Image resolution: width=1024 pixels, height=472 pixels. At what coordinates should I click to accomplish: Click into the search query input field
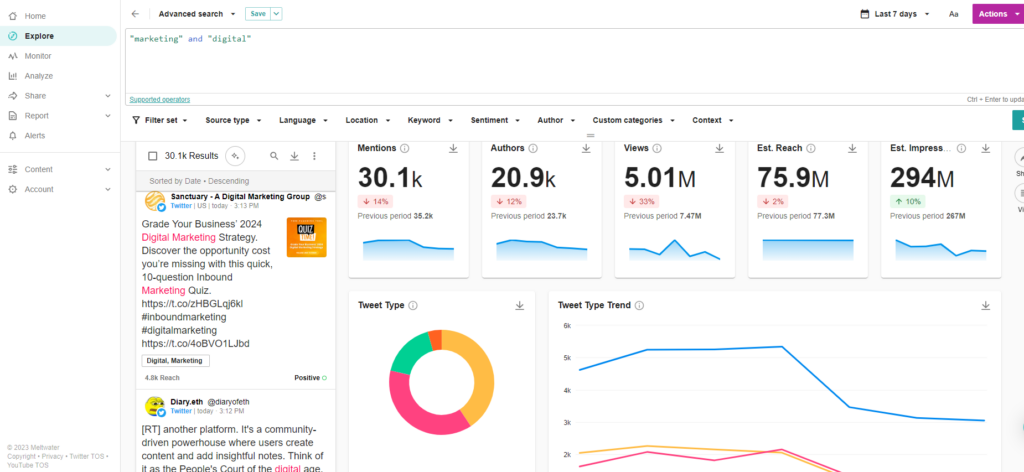[575, 62]
